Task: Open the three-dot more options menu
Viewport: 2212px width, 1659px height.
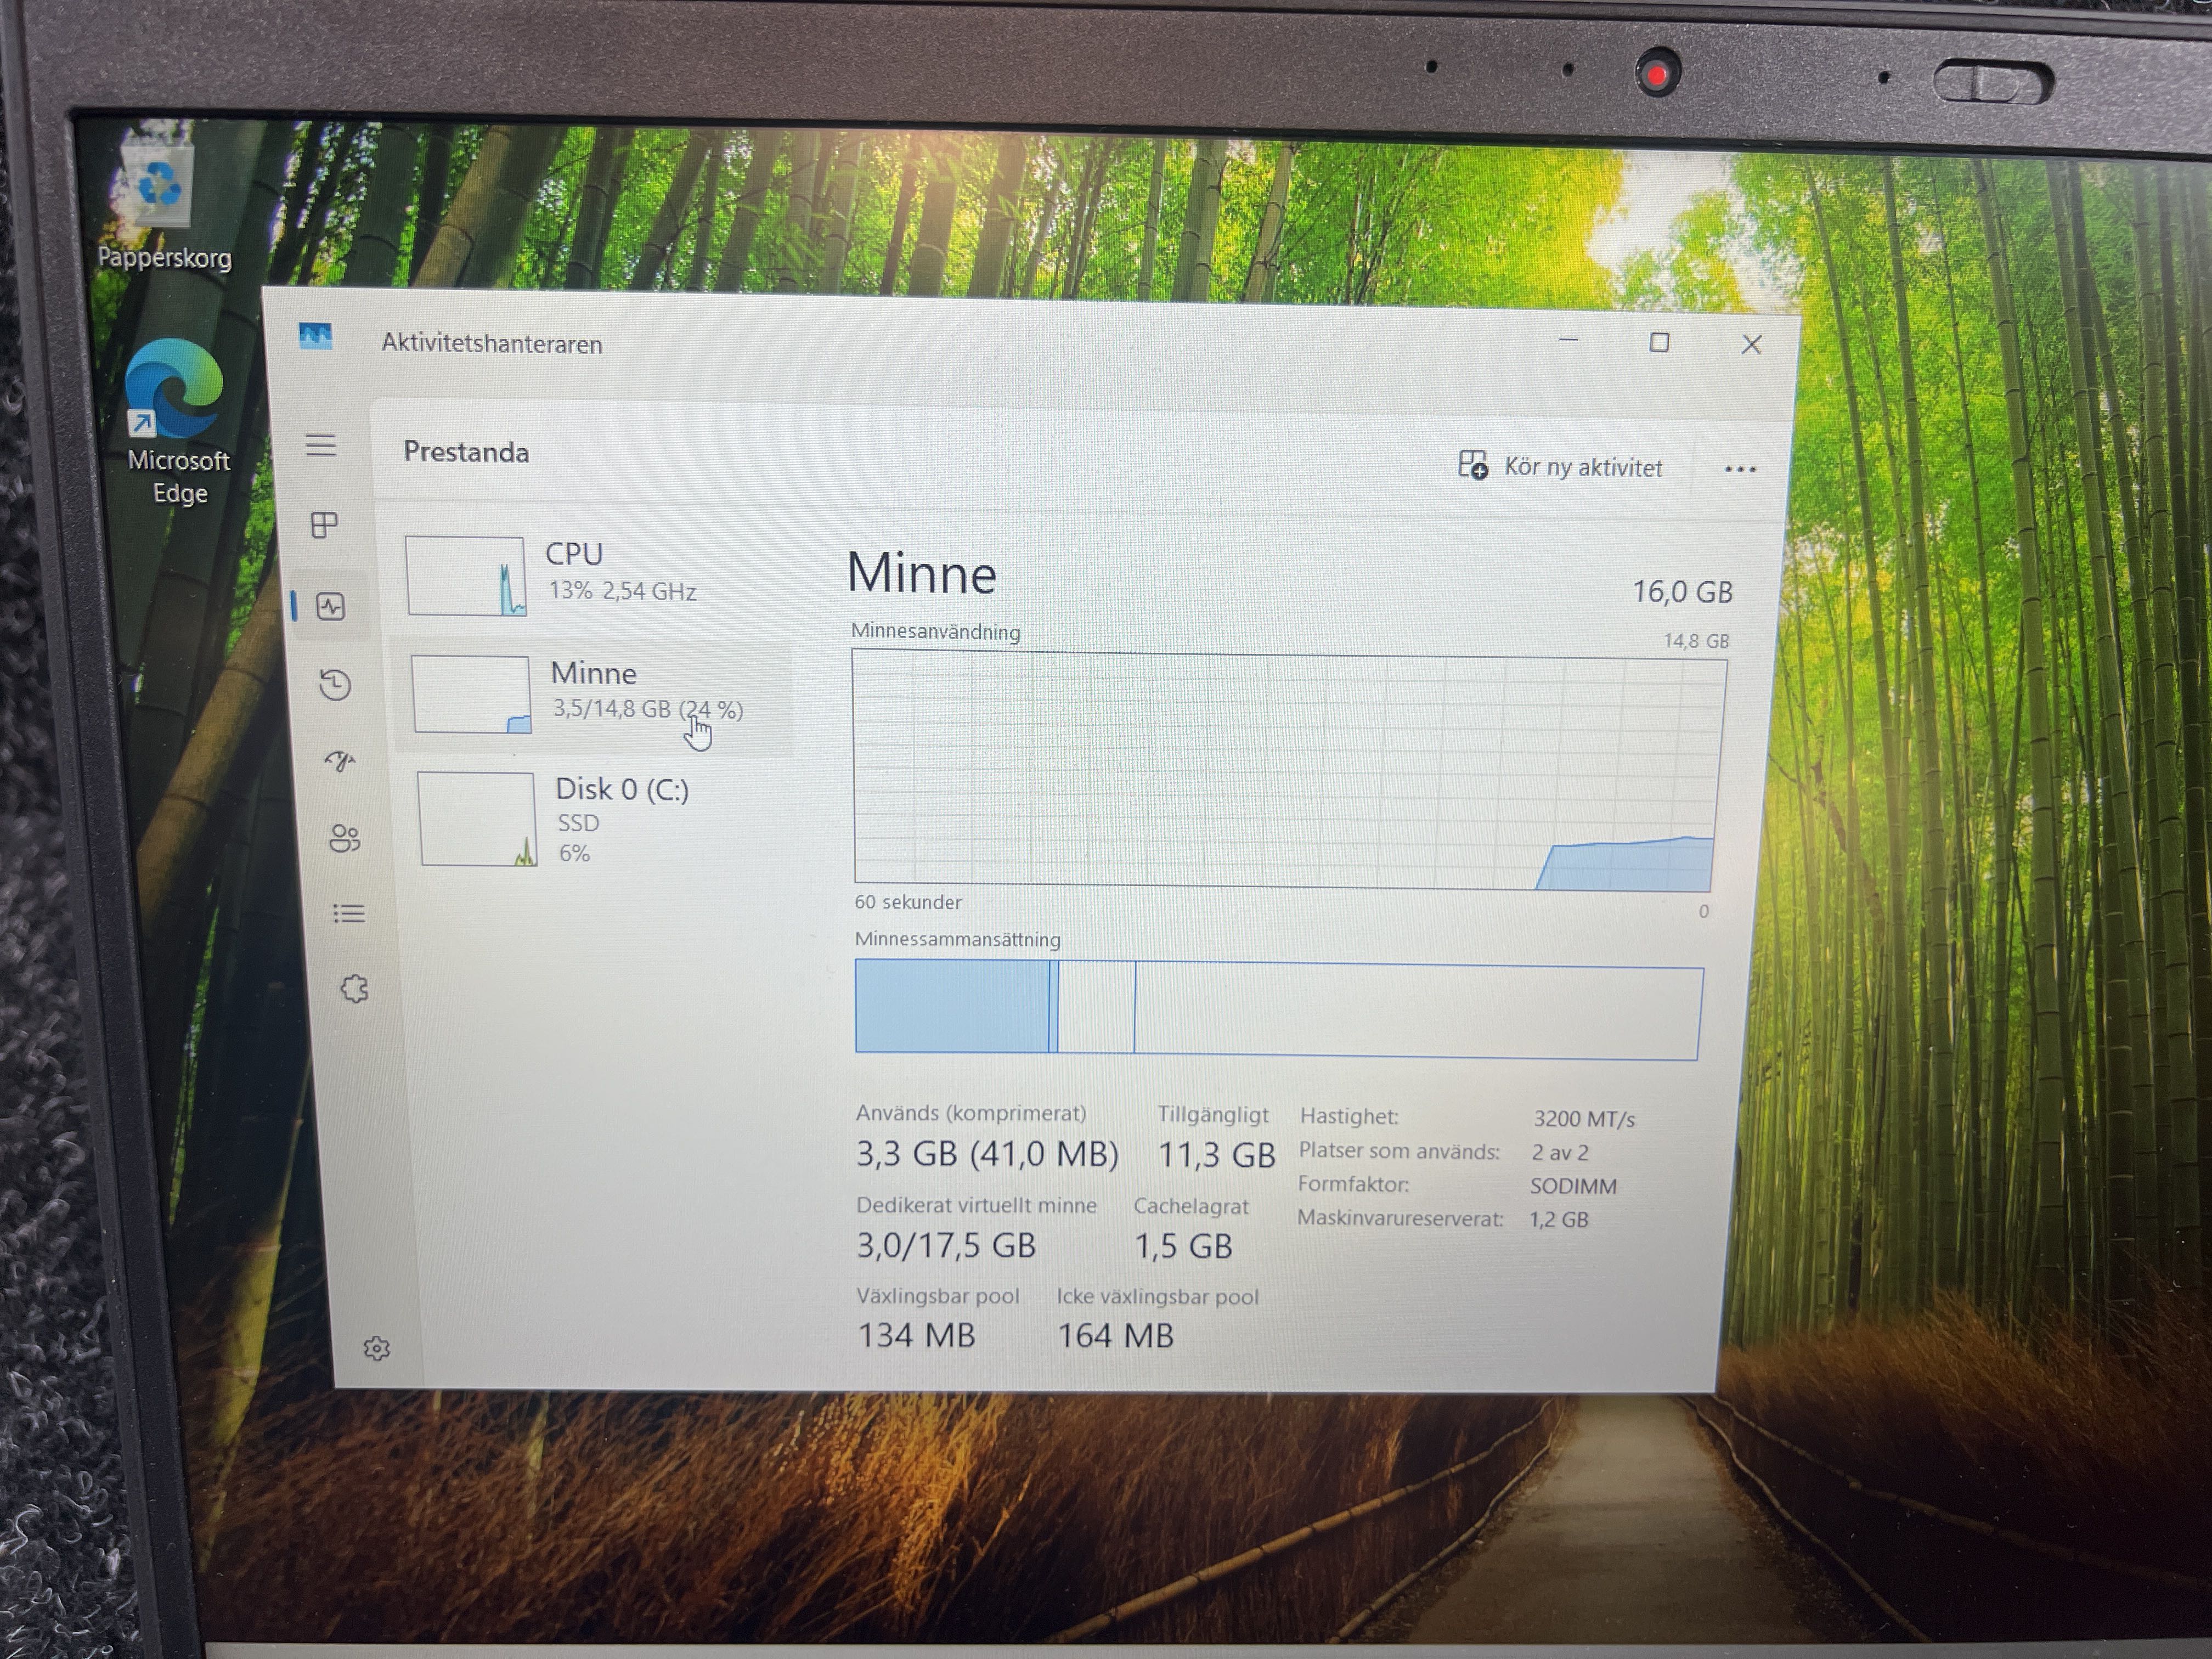Action: 1740,469
